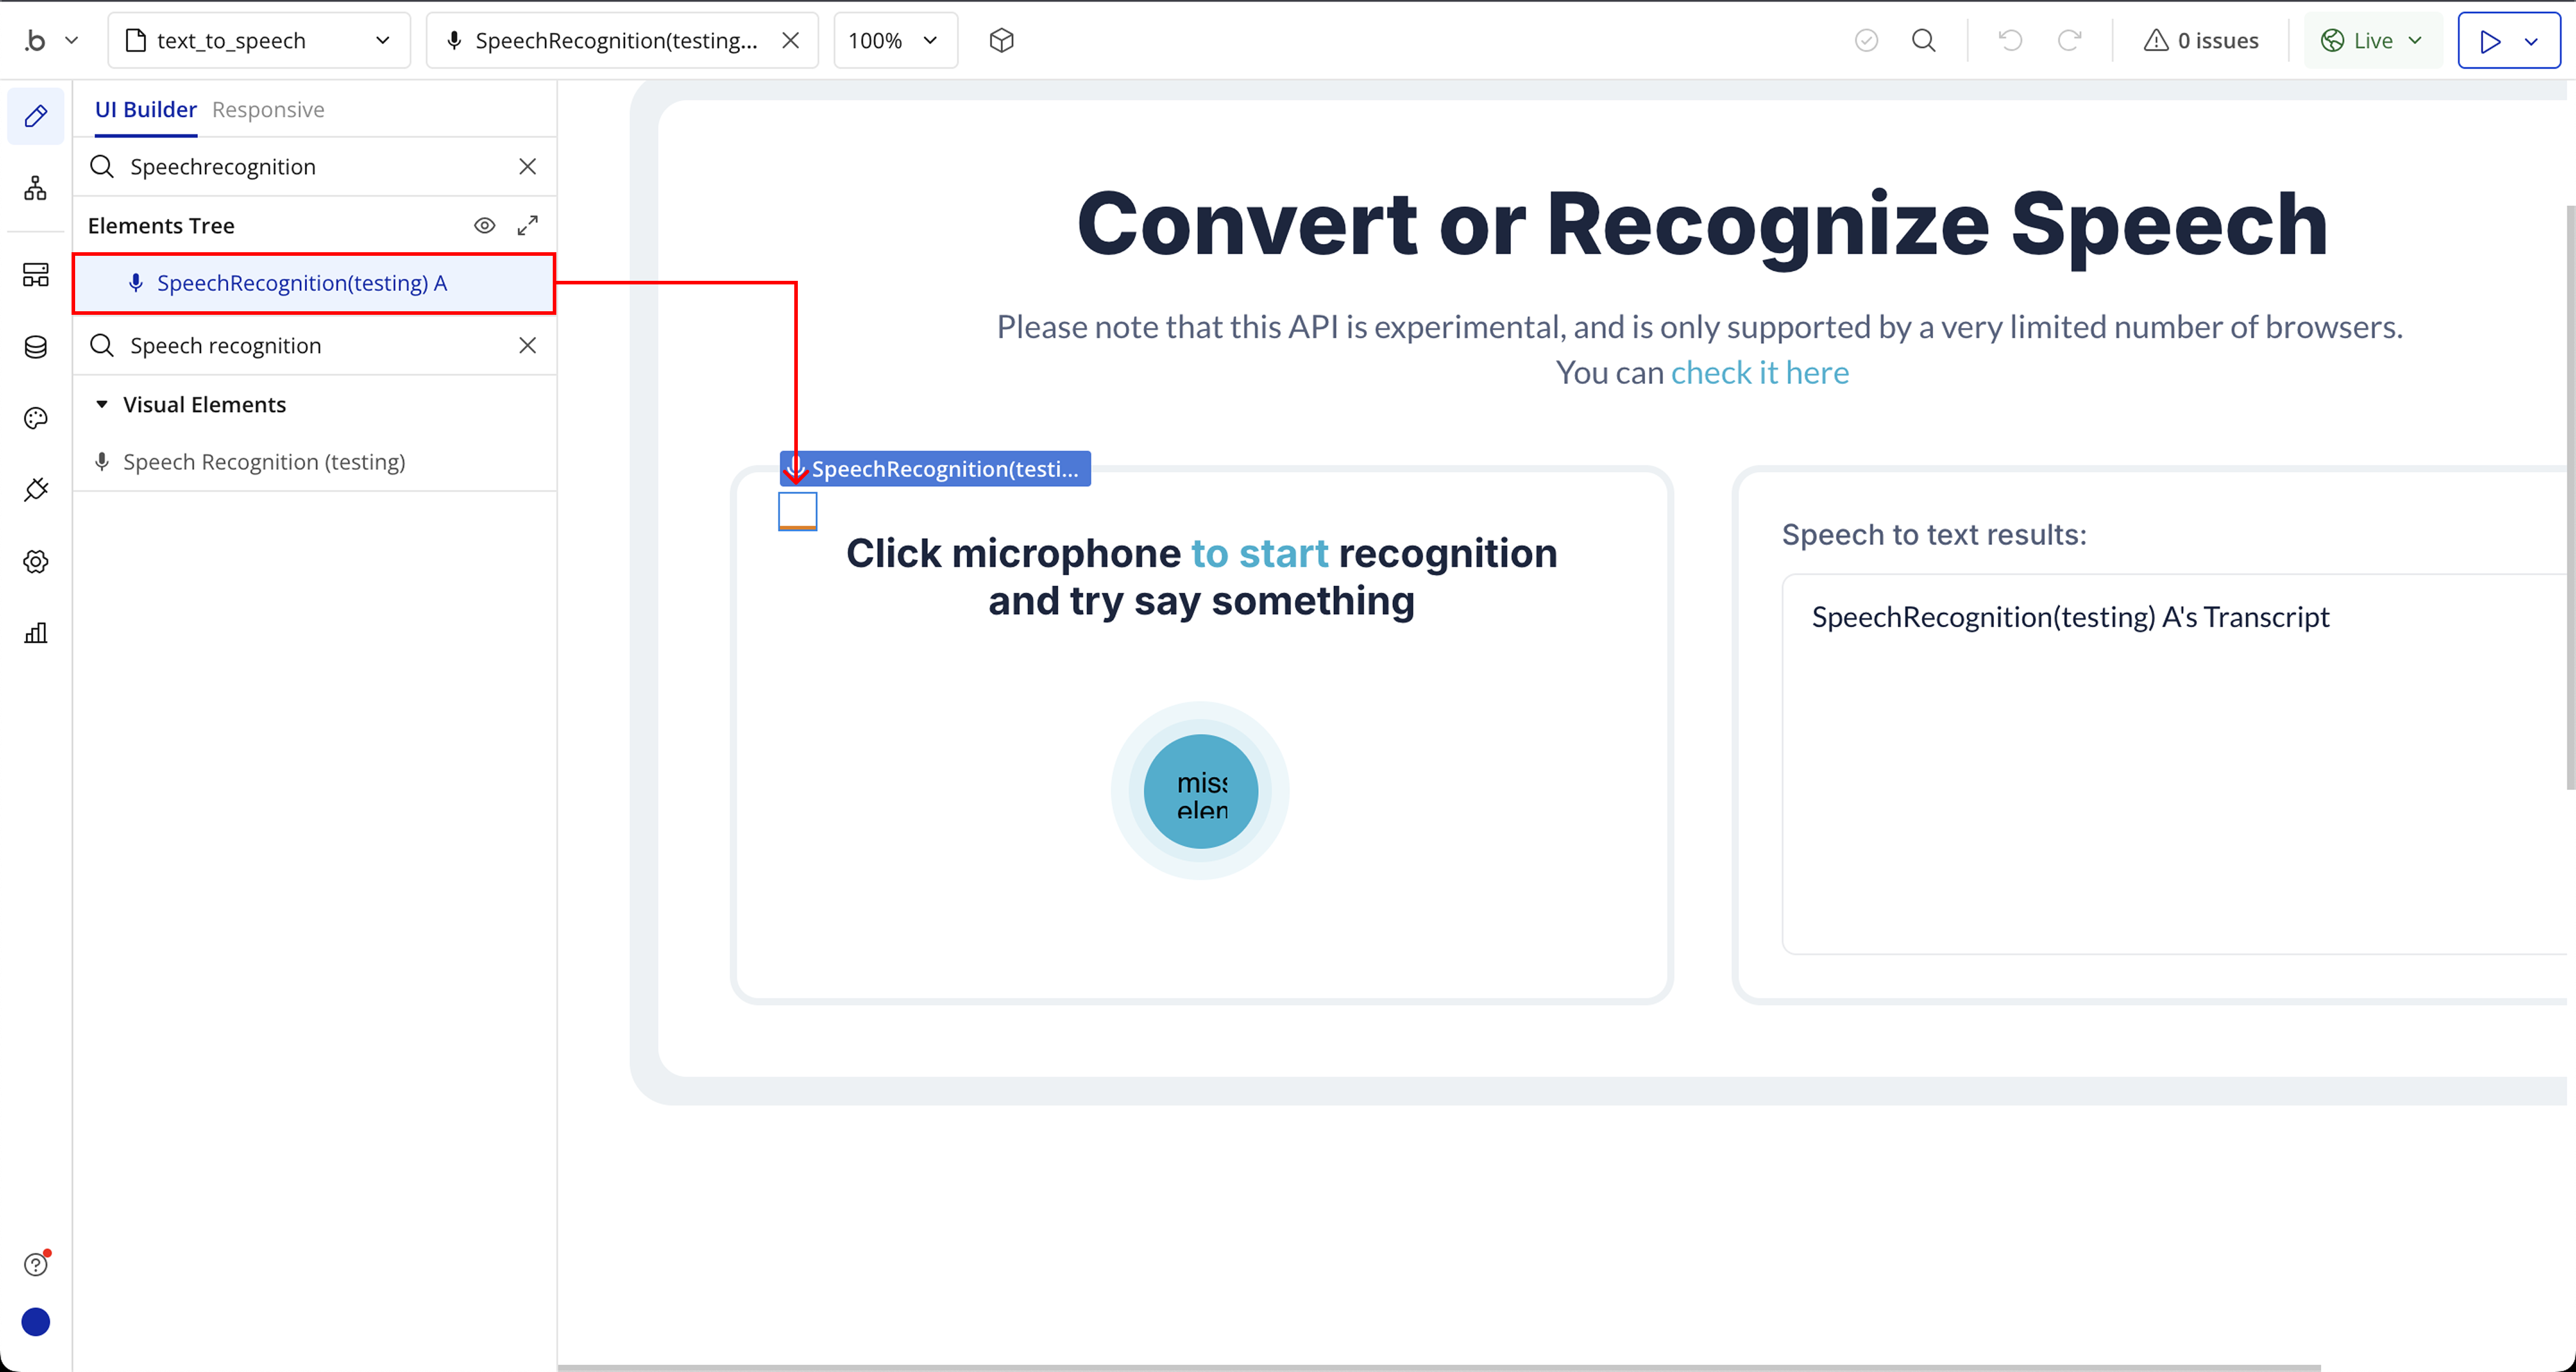Image resolution: width=2576 pixels, height=1372 pixels.
Task: Click the 3D box icon in toolbar
Action: coord(1001,40)
